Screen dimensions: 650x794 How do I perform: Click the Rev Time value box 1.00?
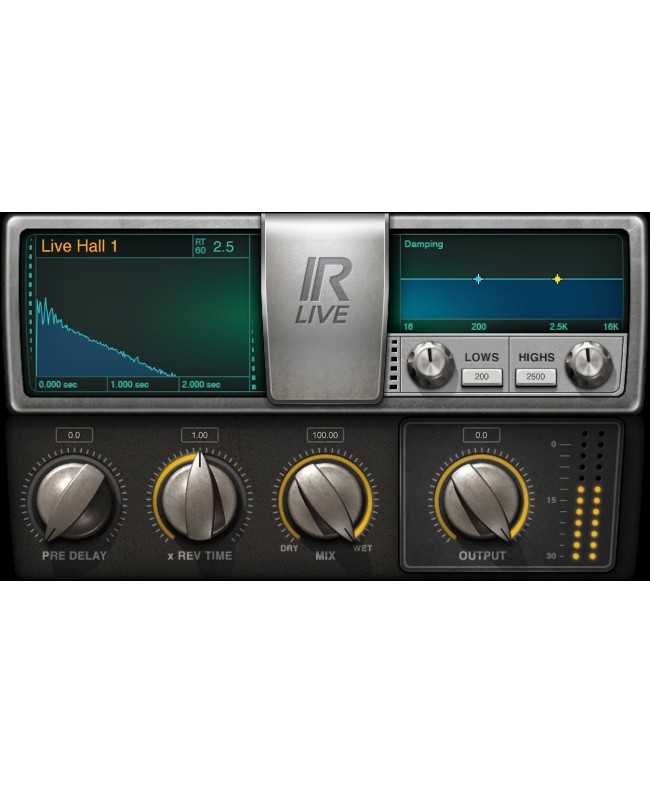pos(199,435)
